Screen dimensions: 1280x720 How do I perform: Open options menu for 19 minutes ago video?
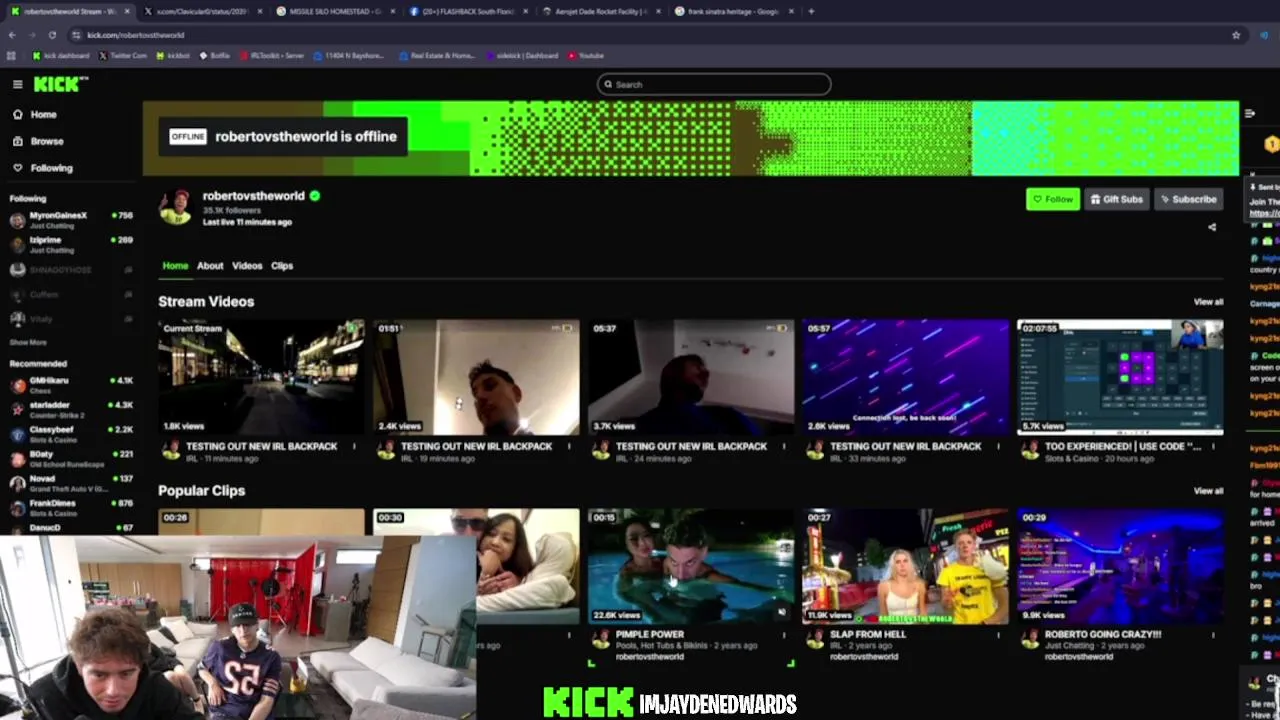(x=569, y=447)
